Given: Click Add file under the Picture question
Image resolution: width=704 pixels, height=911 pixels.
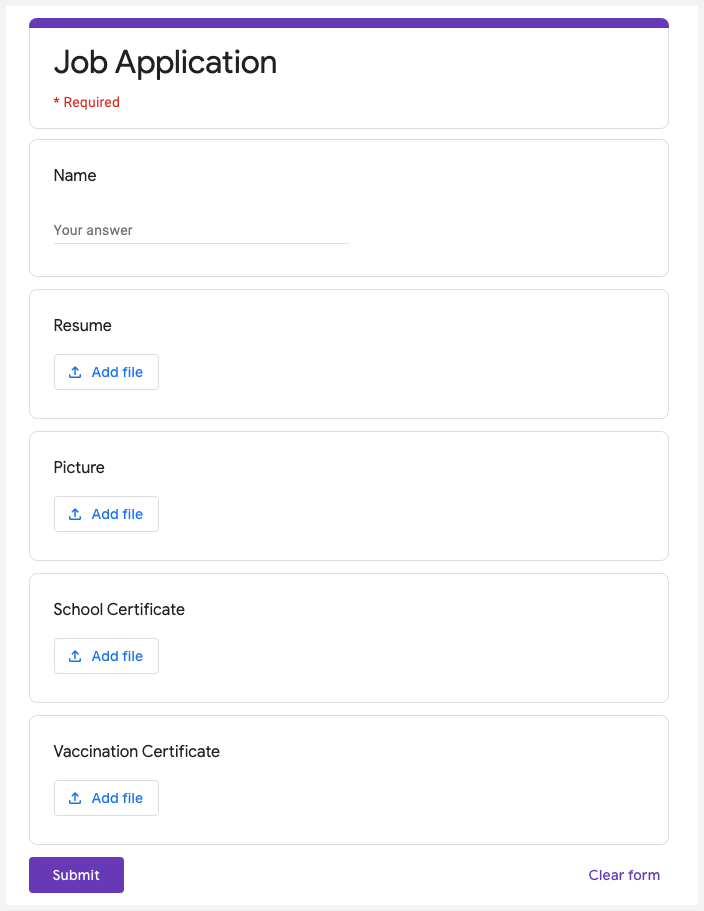Looking at the screenshot, I should click(x=106, y=513).
